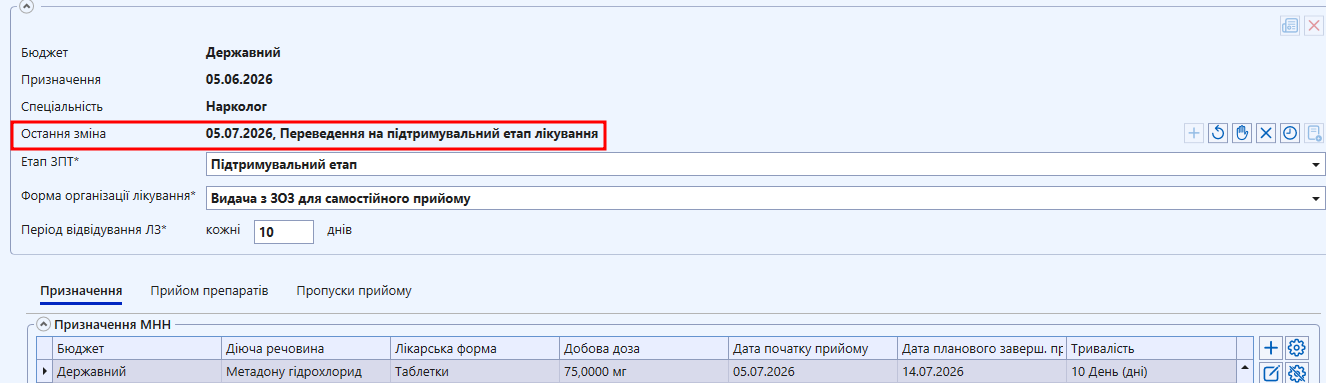Open the gear settings icon beside the table

coord(1297,348)
